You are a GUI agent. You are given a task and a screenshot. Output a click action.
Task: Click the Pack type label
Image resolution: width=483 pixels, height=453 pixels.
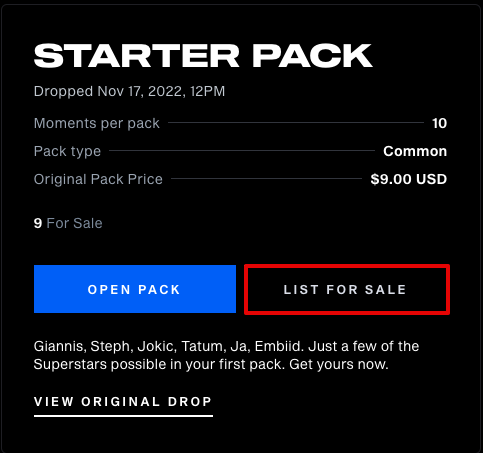pyautogui.click(x=67, y=152)
